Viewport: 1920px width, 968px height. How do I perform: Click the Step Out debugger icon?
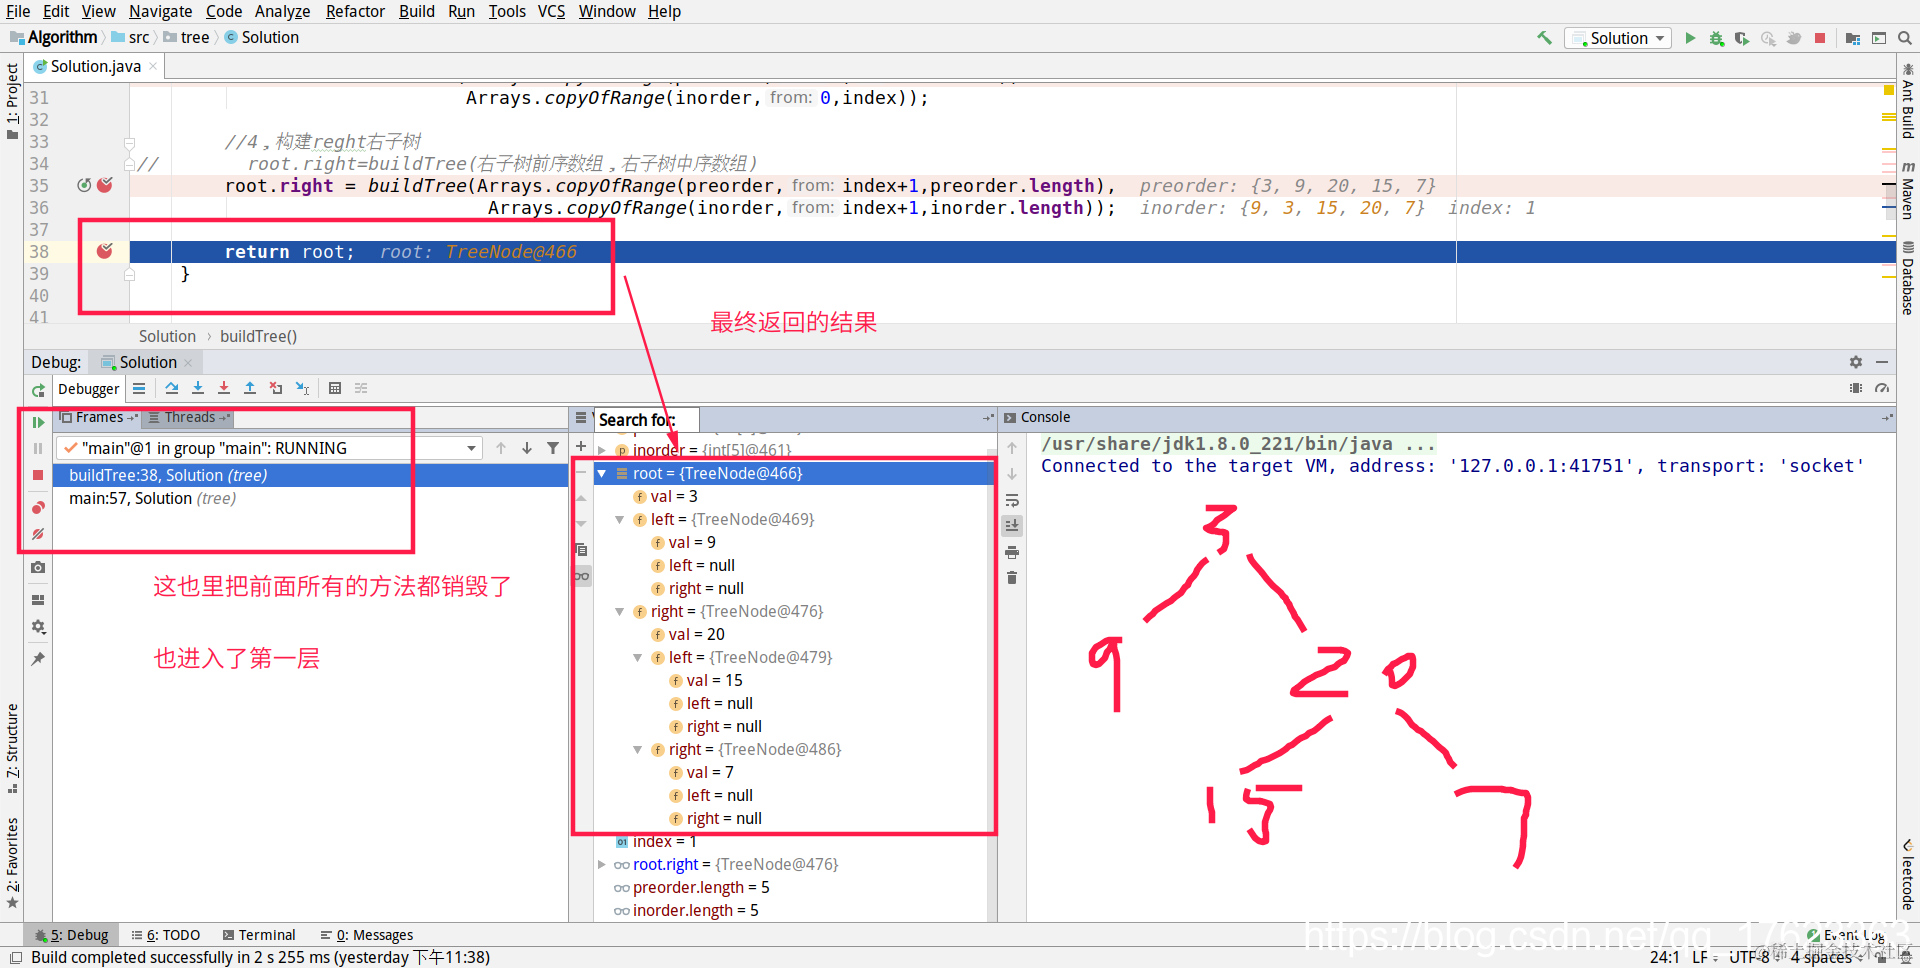pos(250,388)
